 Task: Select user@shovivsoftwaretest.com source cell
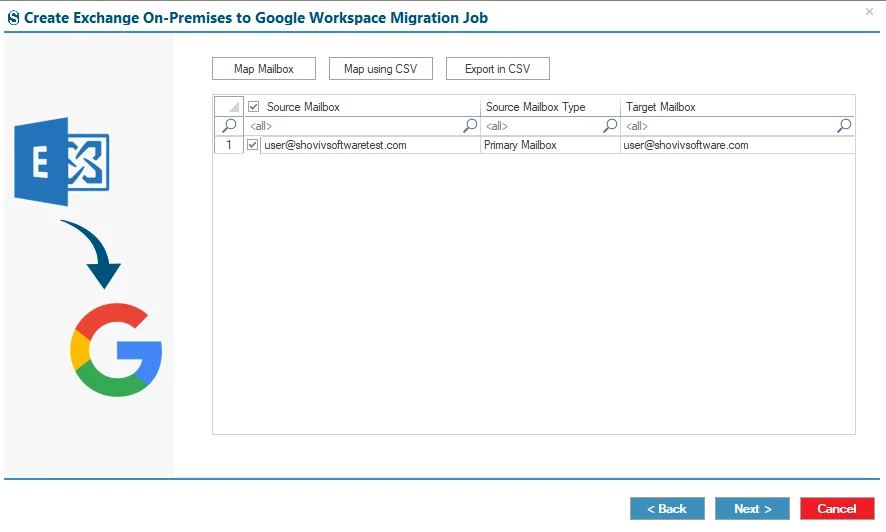pyautogui.click(x=370, y=145)
